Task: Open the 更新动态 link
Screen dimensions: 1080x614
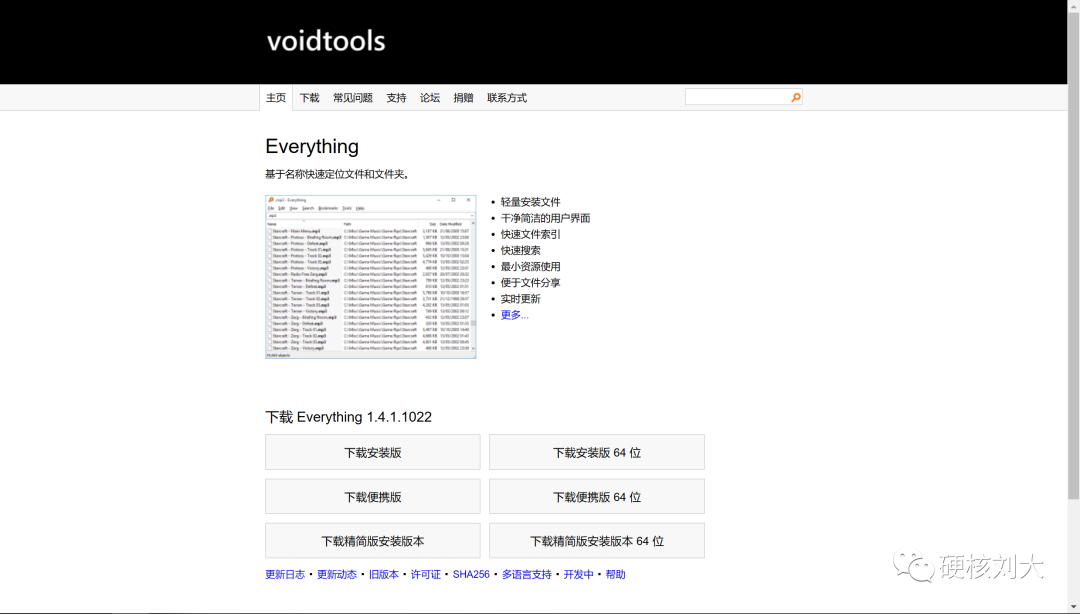Action: coord(337,574)
